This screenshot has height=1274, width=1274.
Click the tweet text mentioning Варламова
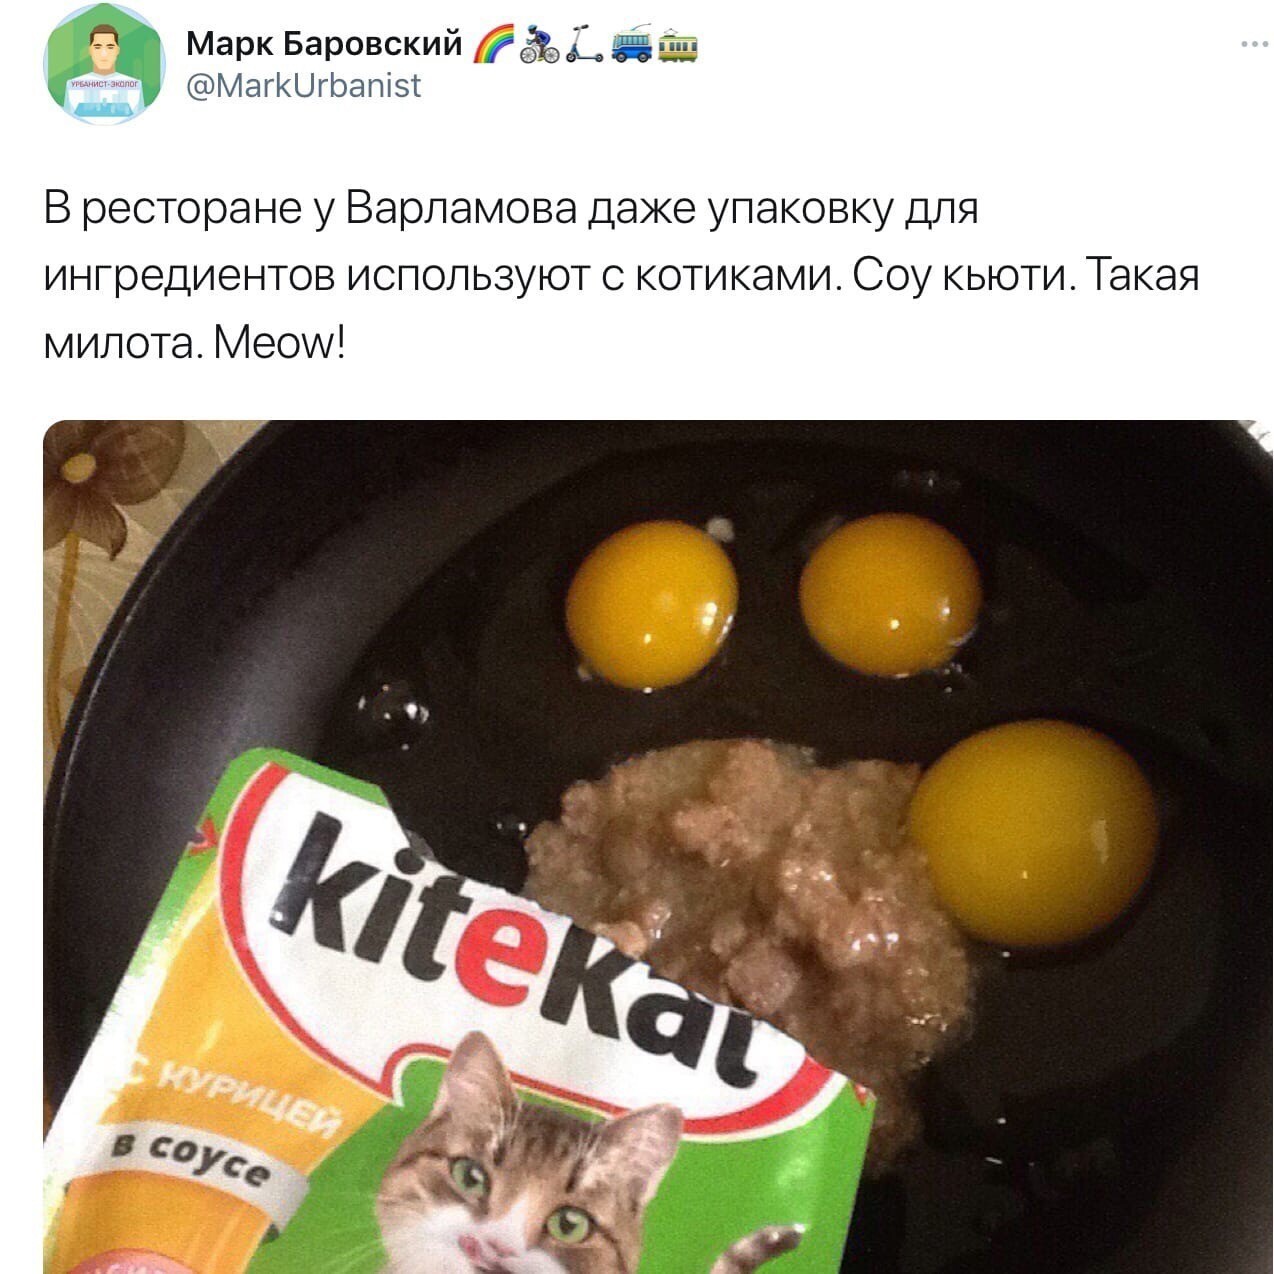[622, 276]
